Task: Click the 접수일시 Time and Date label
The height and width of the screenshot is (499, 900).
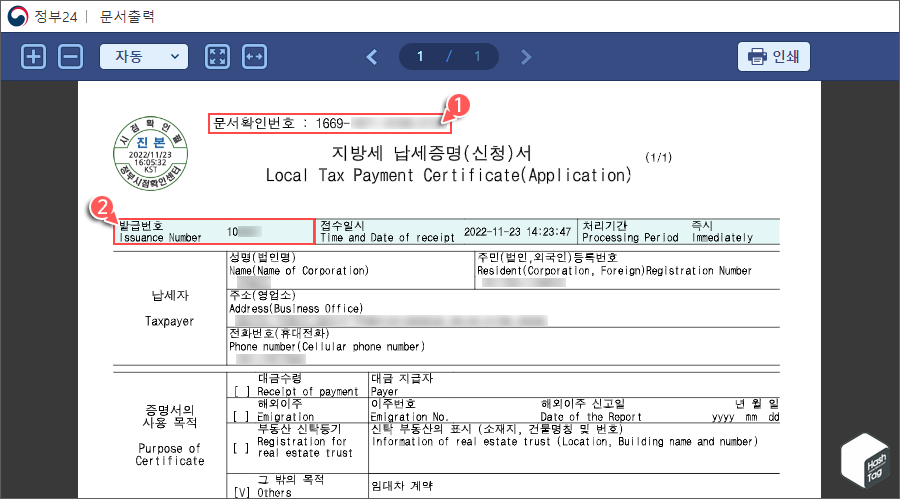Action: pyautogui.click(x=387, y=231)
